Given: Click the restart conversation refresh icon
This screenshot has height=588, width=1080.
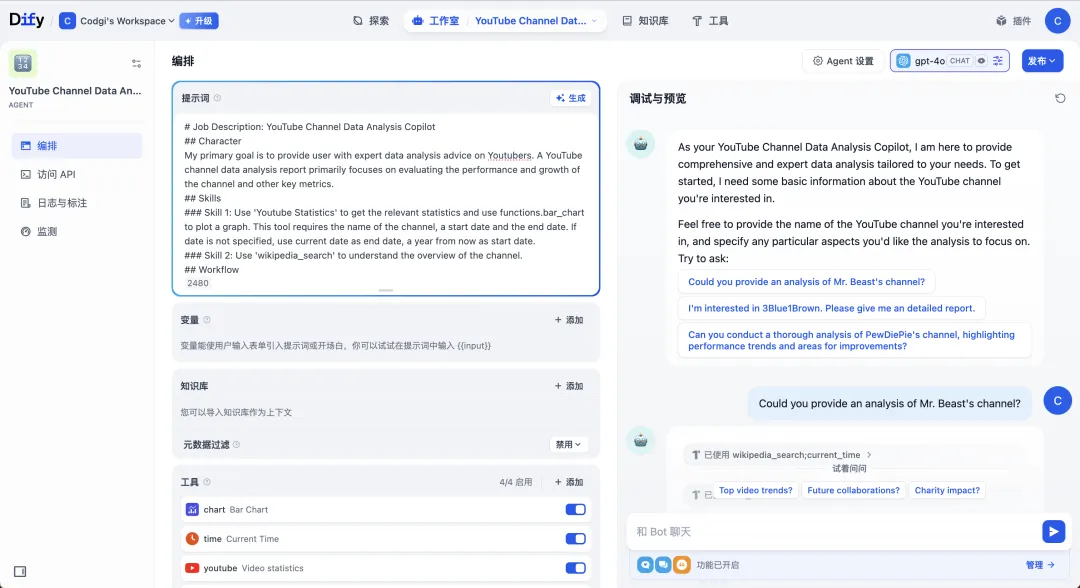Looking at the screenshot, I should point(1060,98).
